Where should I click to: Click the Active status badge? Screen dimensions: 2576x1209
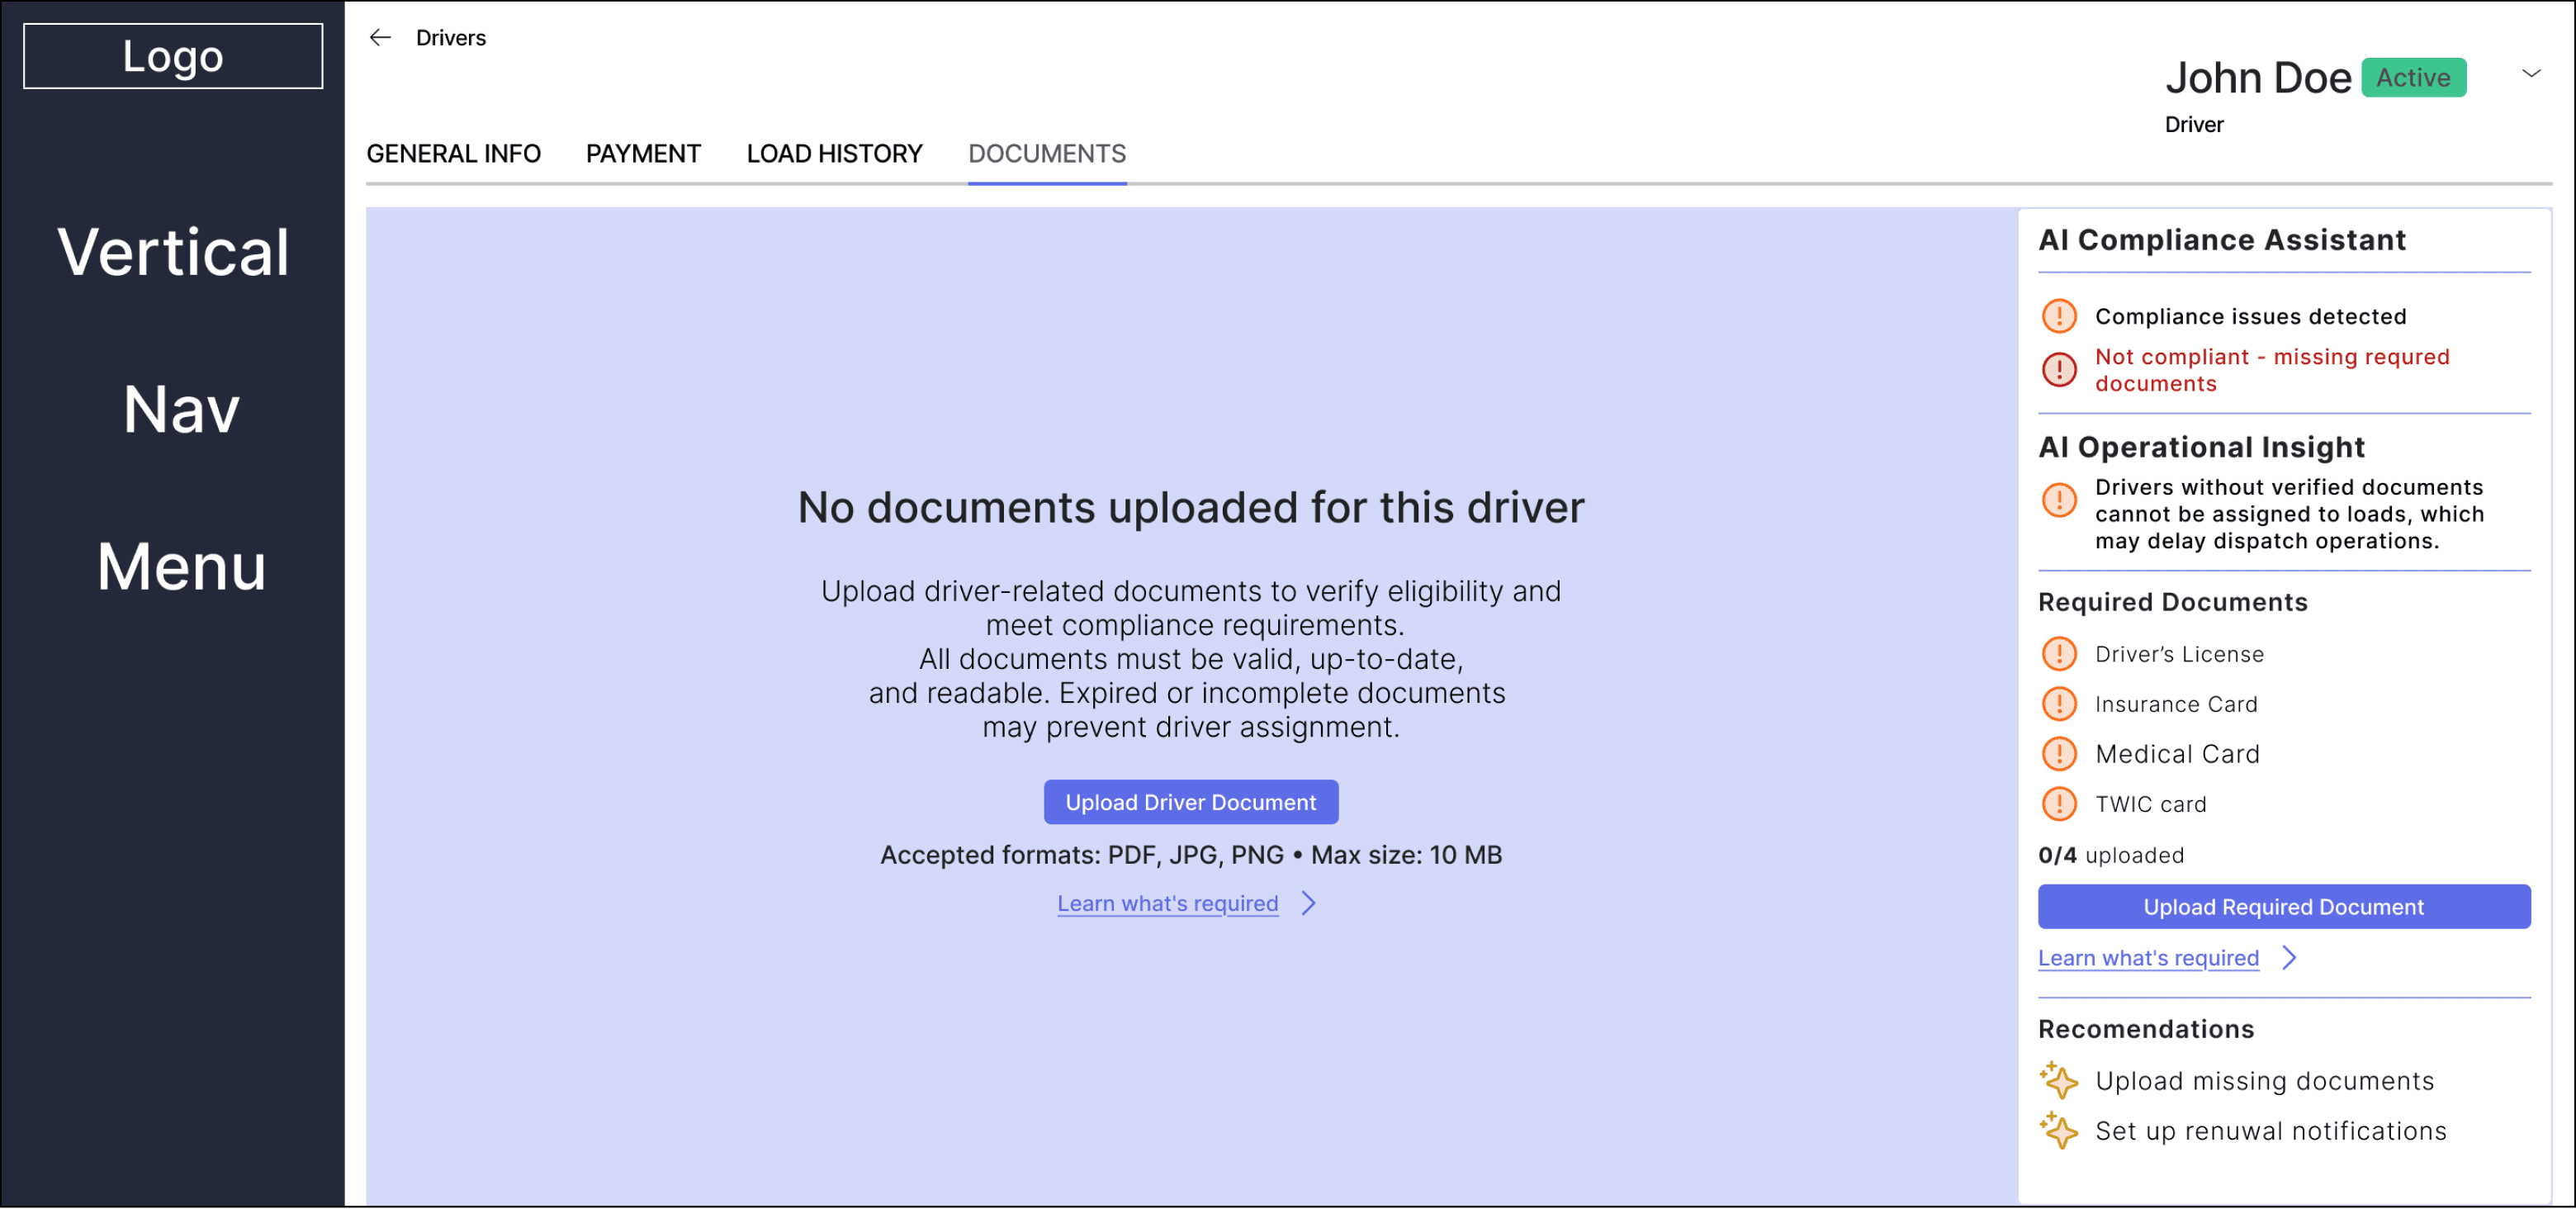click(x=2413, y=78)
